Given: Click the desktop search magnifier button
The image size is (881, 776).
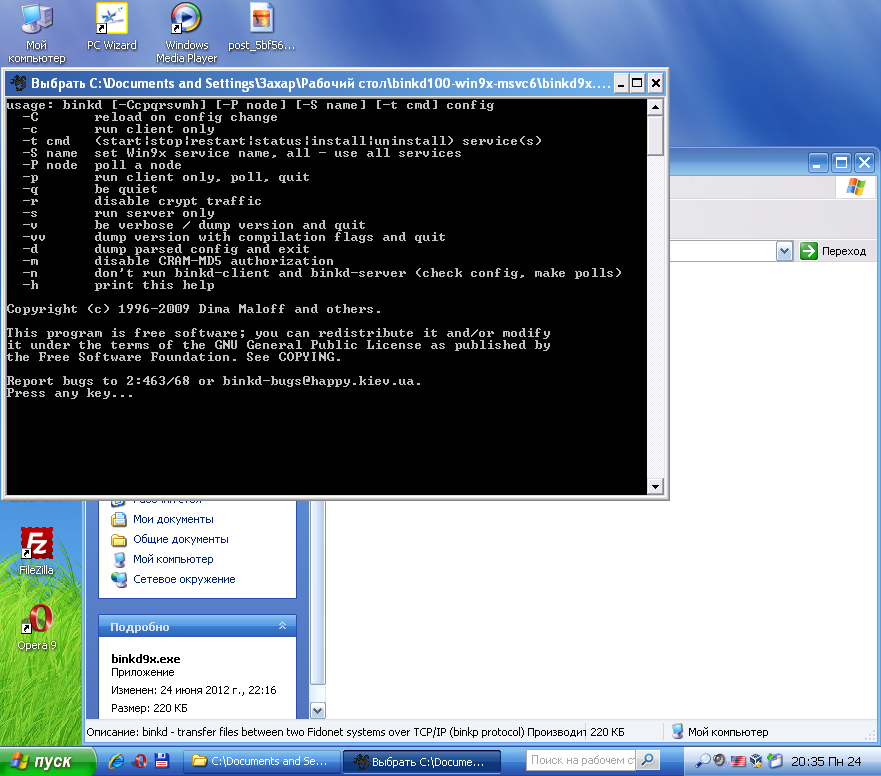Looking at the screenshot, I should 648,760.
